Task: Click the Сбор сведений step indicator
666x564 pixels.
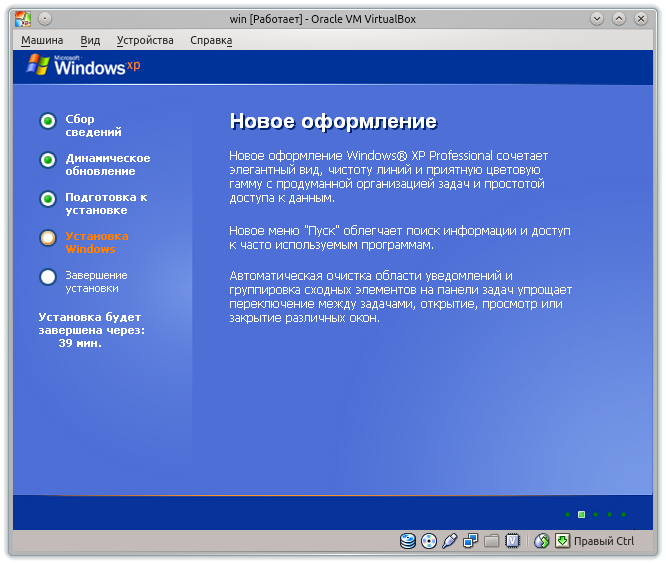Action: tap(48, 121)
